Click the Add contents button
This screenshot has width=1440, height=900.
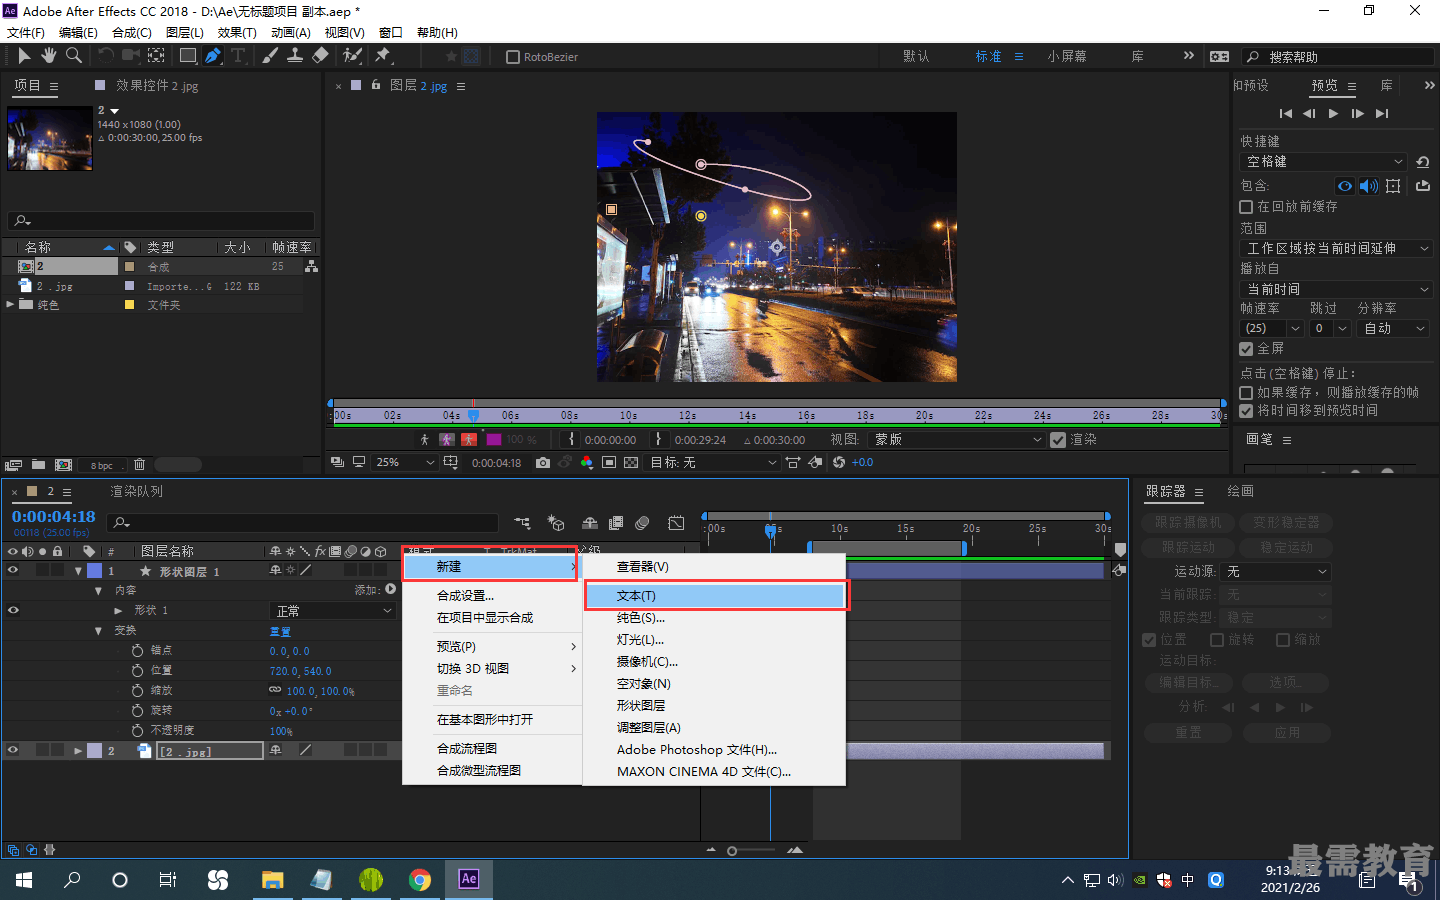click(x=391, y=590)
